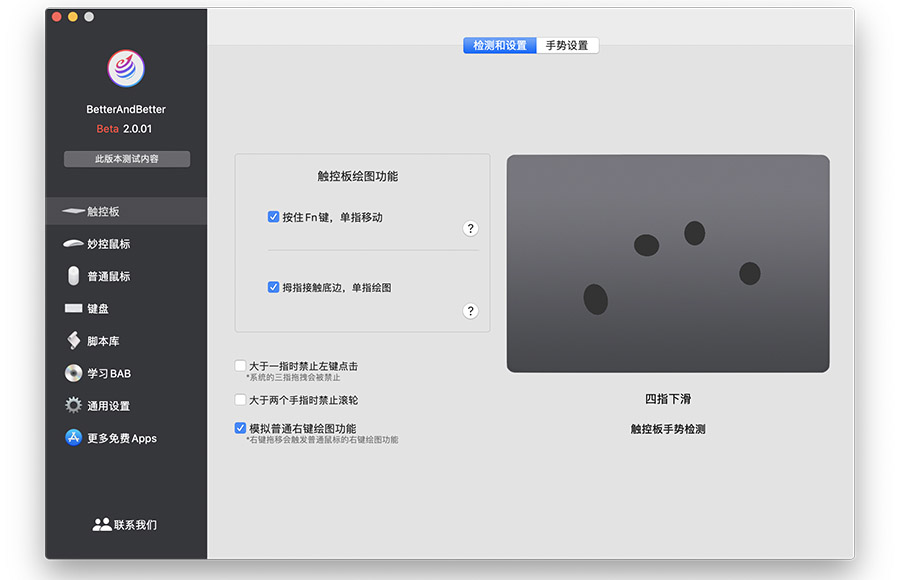This screenshot has width=900, height=580.
Task: Enable 大于两个手指时禁止滚轮 checkbox
Action: (240, 399)
